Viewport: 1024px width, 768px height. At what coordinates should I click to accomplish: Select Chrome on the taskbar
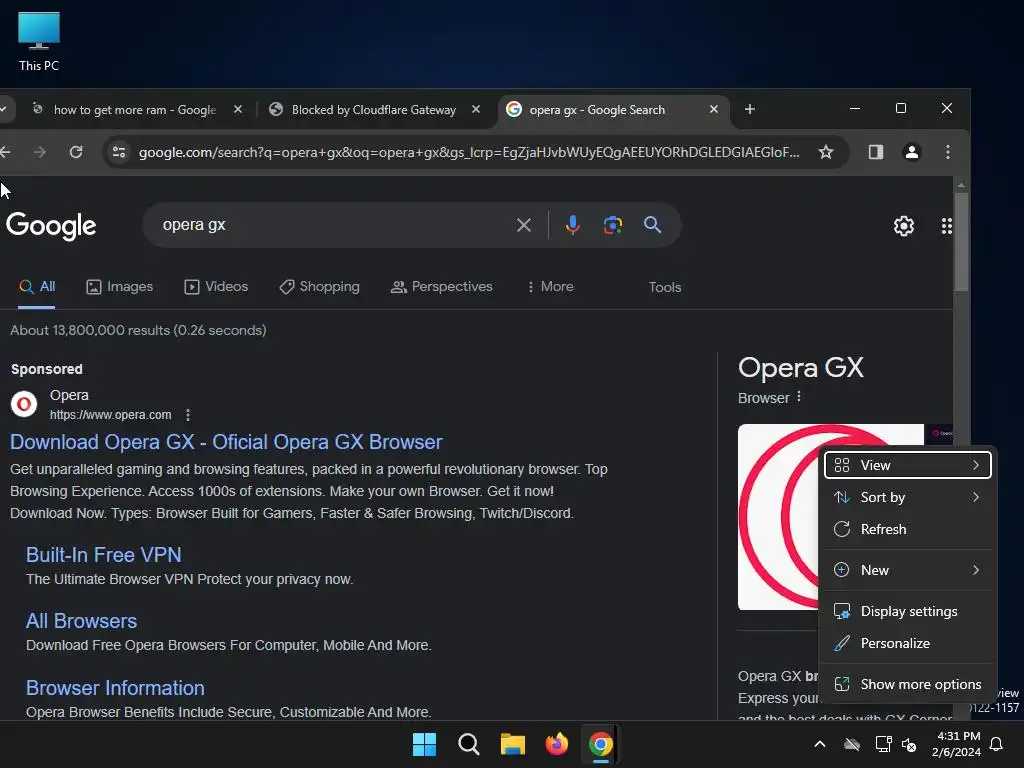tap(601, 744)
